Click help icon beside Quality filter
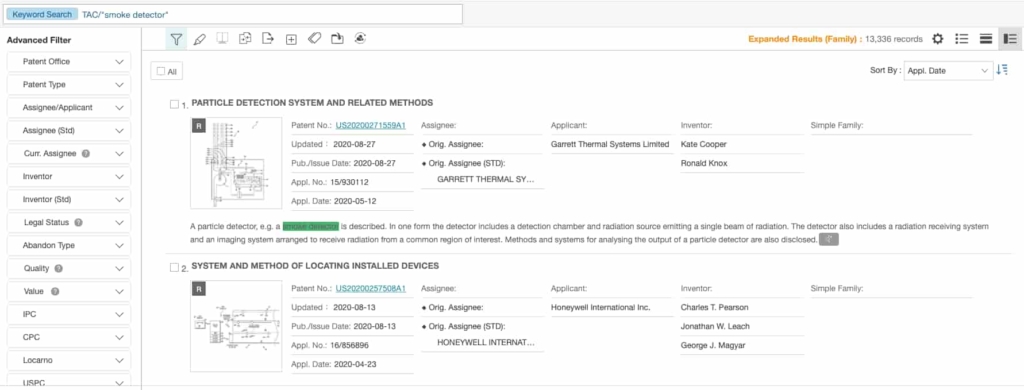1024x390 pixels. [58, 268]
